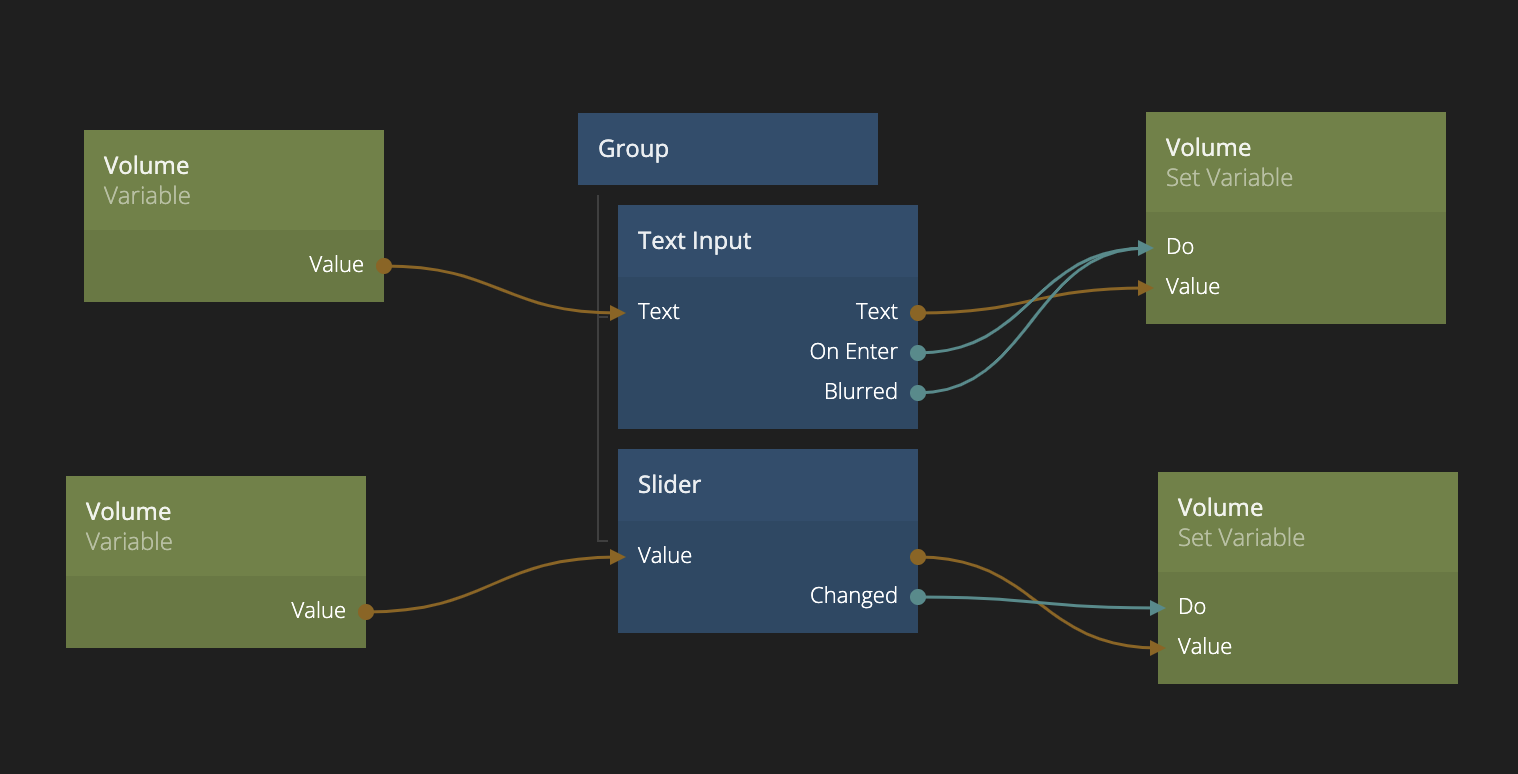Click the Text input arrow on Text Input node
Viewport: 1518px width, 774px height.
(x=619, y=313)
